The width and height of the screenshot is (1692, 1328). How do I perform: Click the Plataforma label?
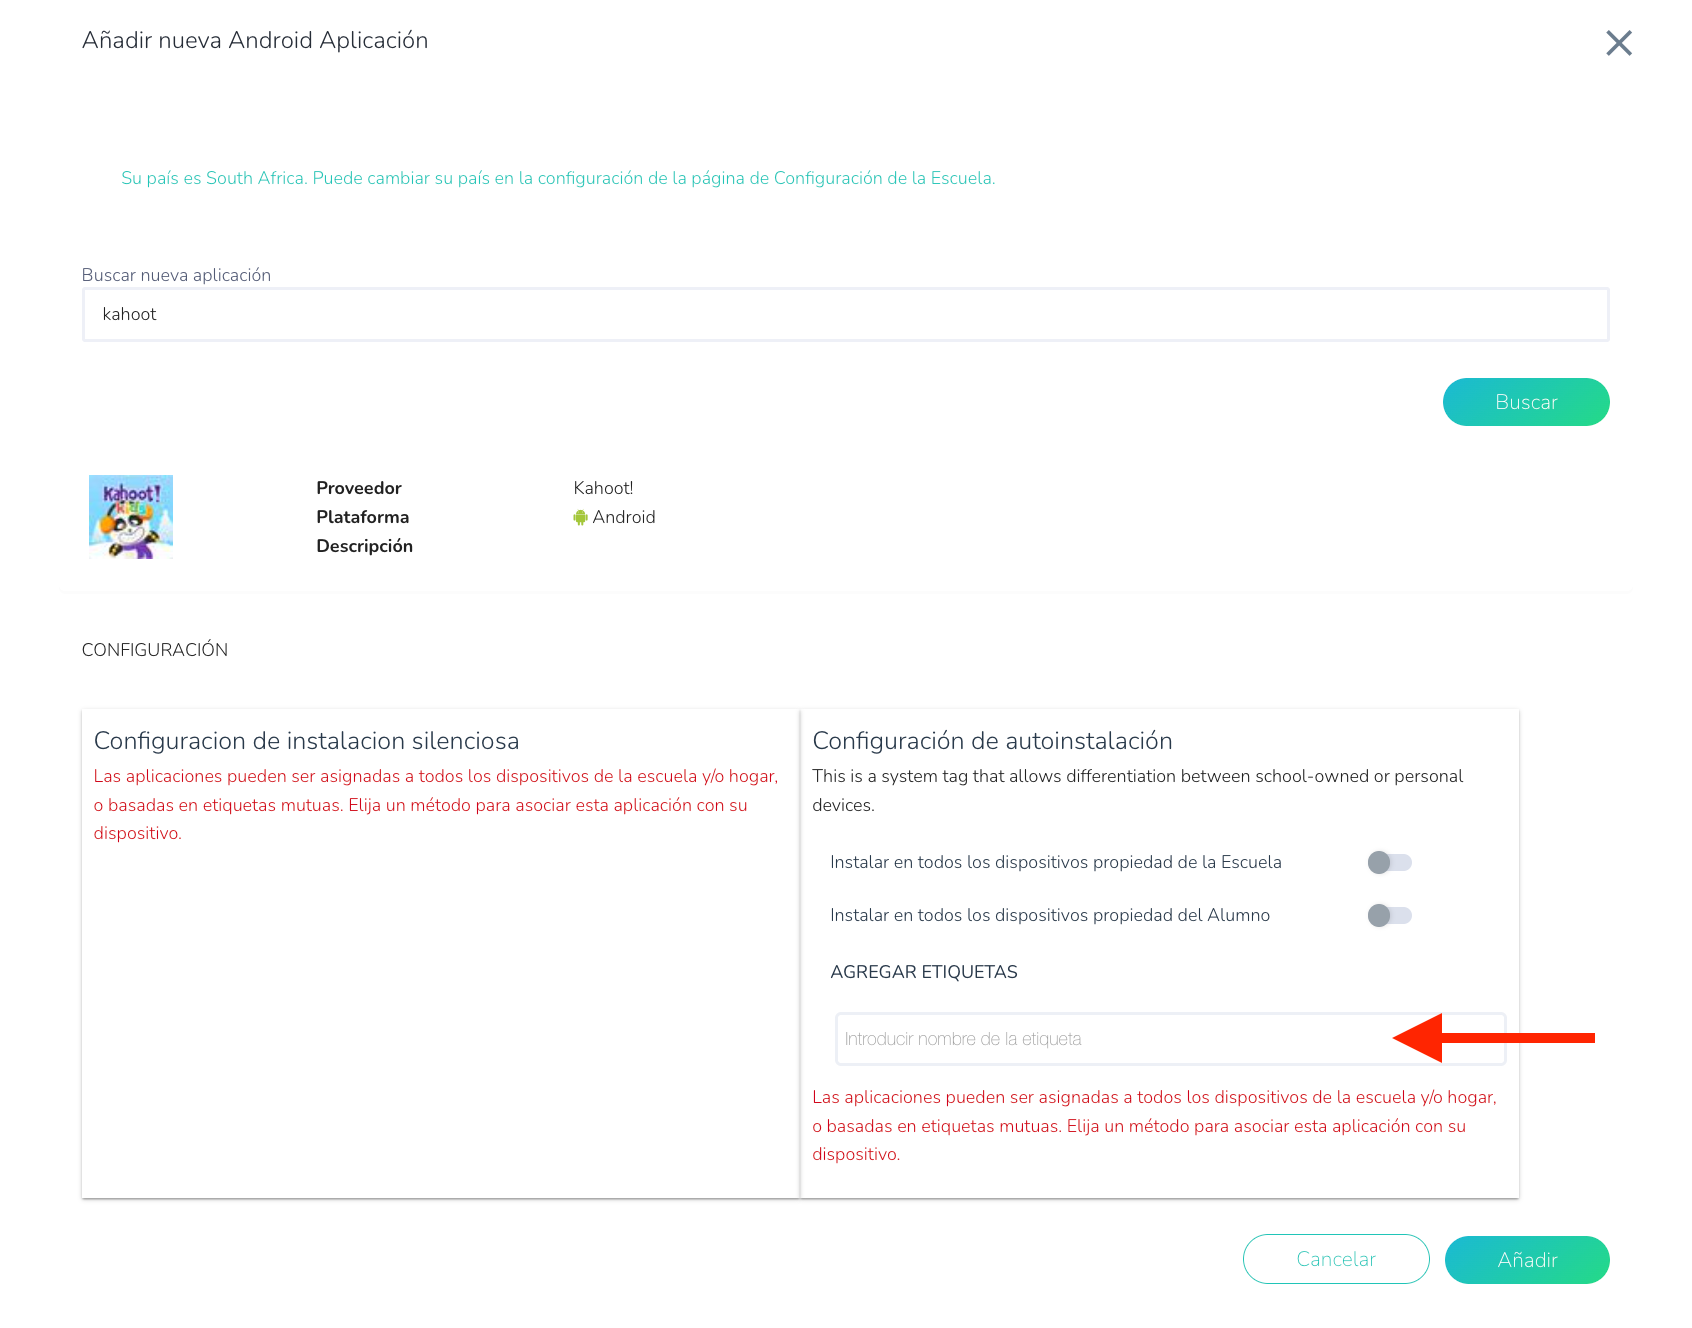coord(362,517)
